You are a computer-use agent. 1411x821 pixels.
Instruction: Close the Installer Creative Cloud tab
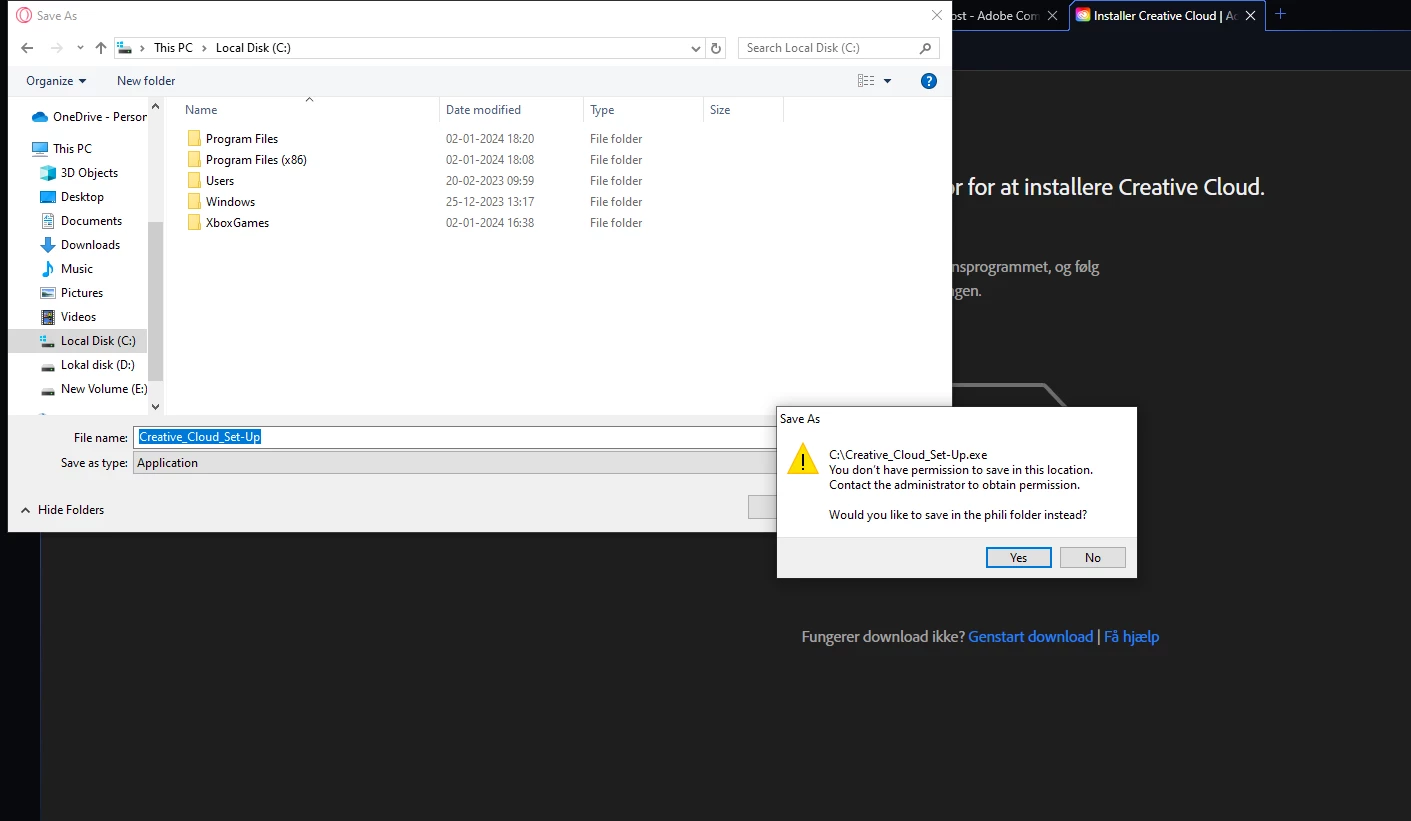click(x=1251, y=15)
